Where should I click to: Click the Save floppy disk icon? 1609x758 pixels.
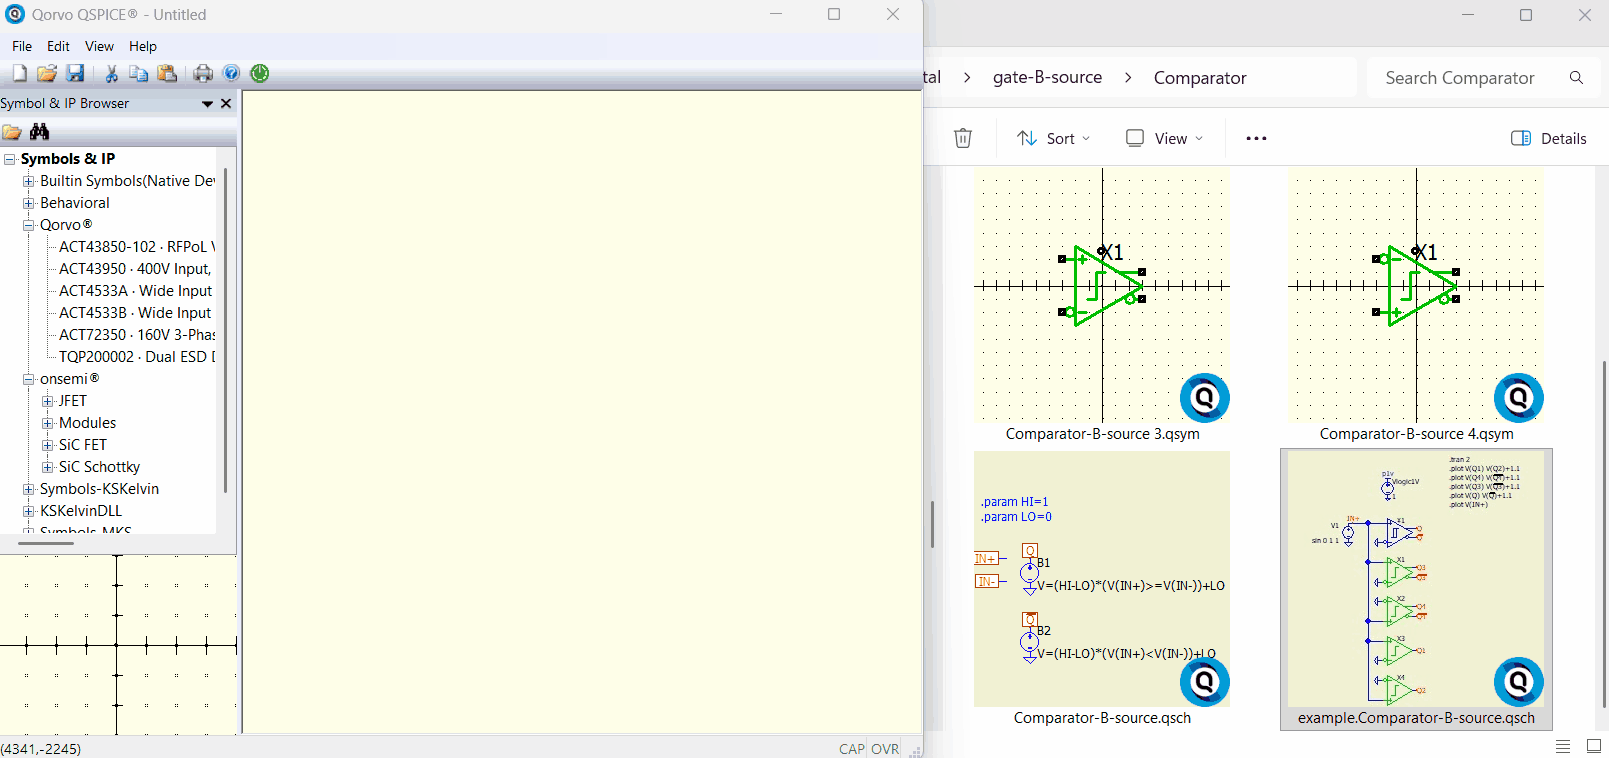click(75, 73)
